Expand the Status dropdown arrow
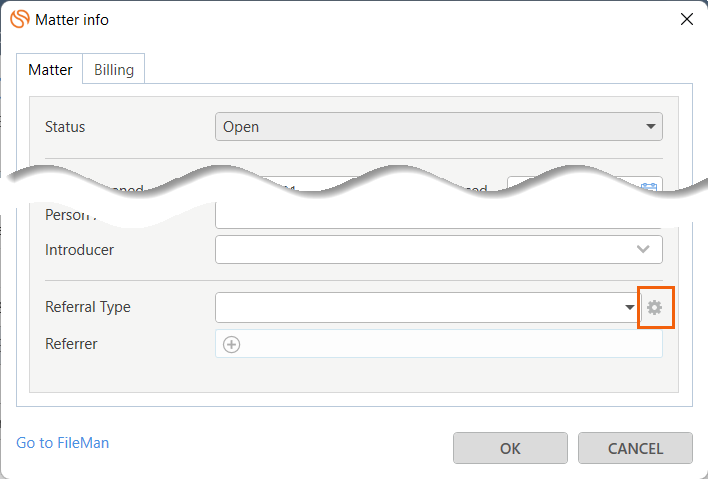The image size is (708, 479). 651,127
